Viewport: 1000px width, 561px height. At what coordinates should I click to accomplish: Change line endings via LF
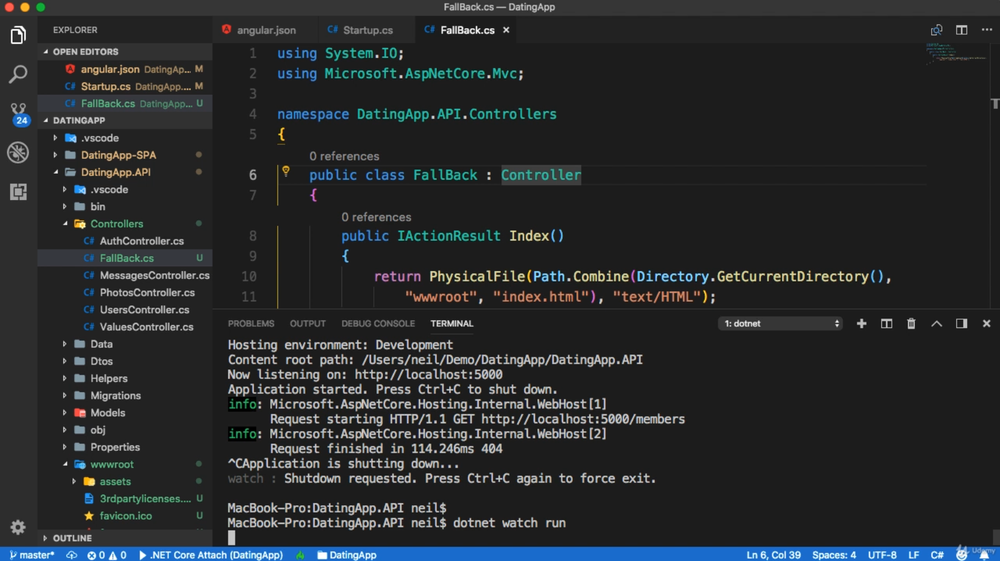(x=913, y=555)
